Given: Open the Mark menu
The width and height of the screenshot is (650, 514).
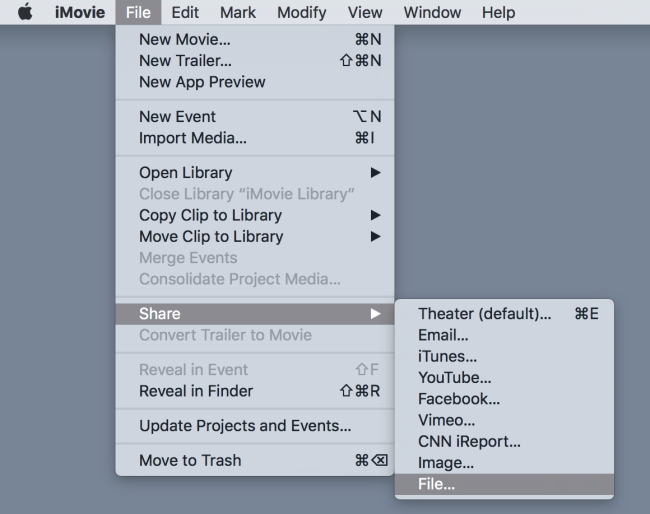Looking at the screenshot, I should click(x=238, y=12).
